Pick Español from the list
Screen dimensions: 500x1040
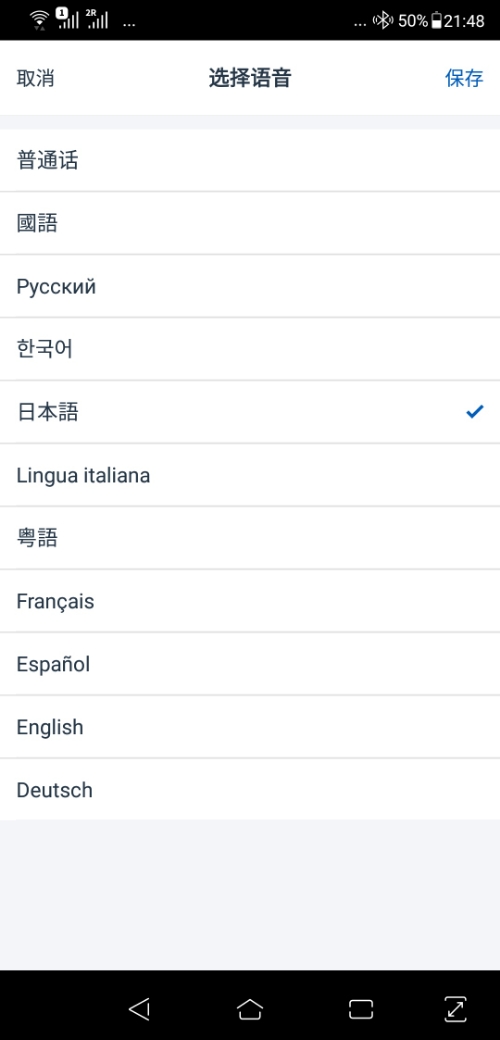(250, 664)
